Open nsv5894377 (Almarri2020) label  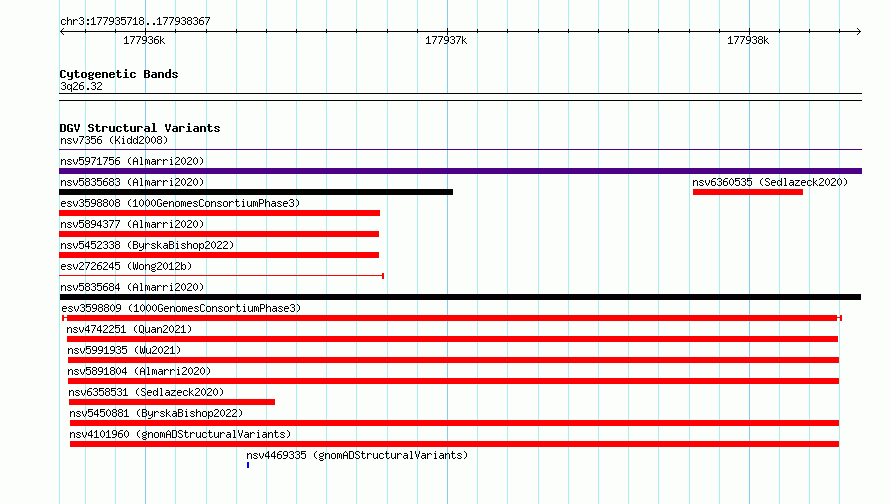(132, 224)
